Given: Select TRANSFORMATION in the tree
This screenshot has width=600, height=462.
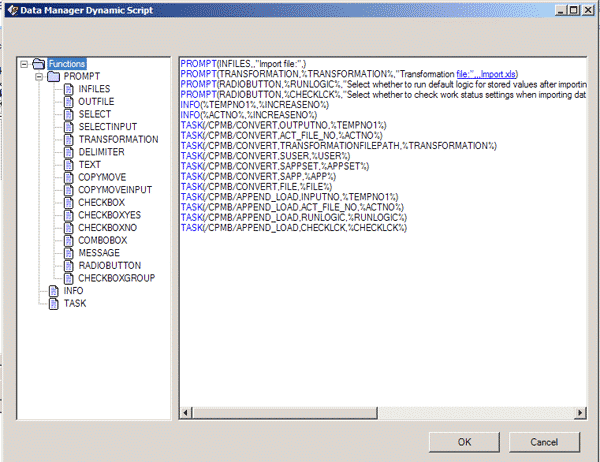Looking at the screenshot, I should [118, 140].
